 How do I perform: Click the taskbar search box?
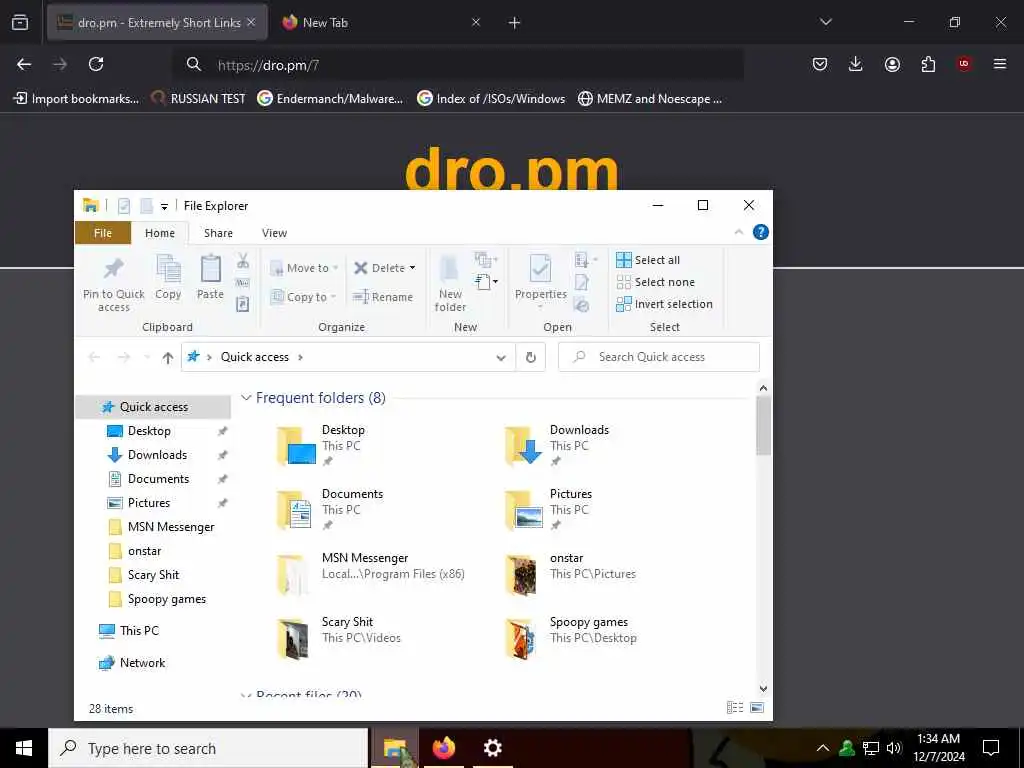pyautogui.click(x=208, y=748)
